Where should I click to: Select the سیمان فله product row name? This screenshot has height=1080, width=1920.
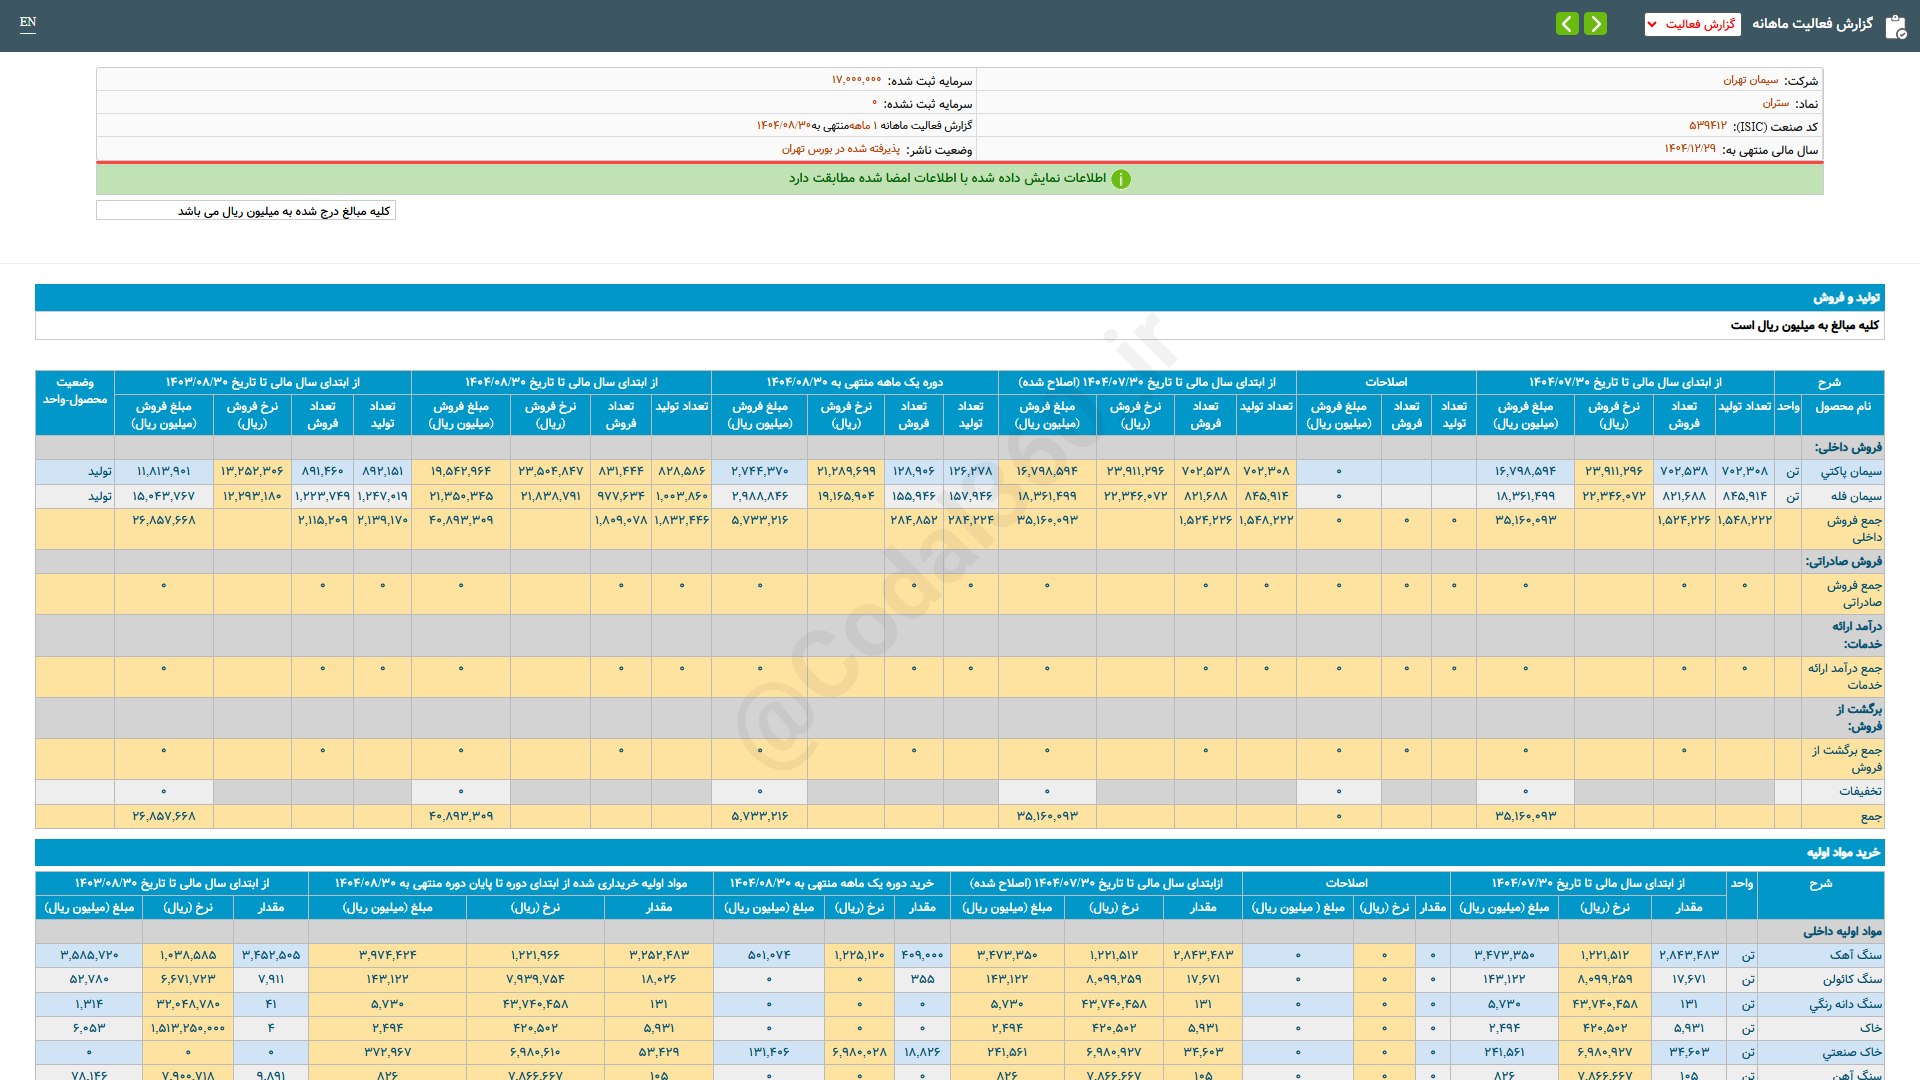(1855, 496)
